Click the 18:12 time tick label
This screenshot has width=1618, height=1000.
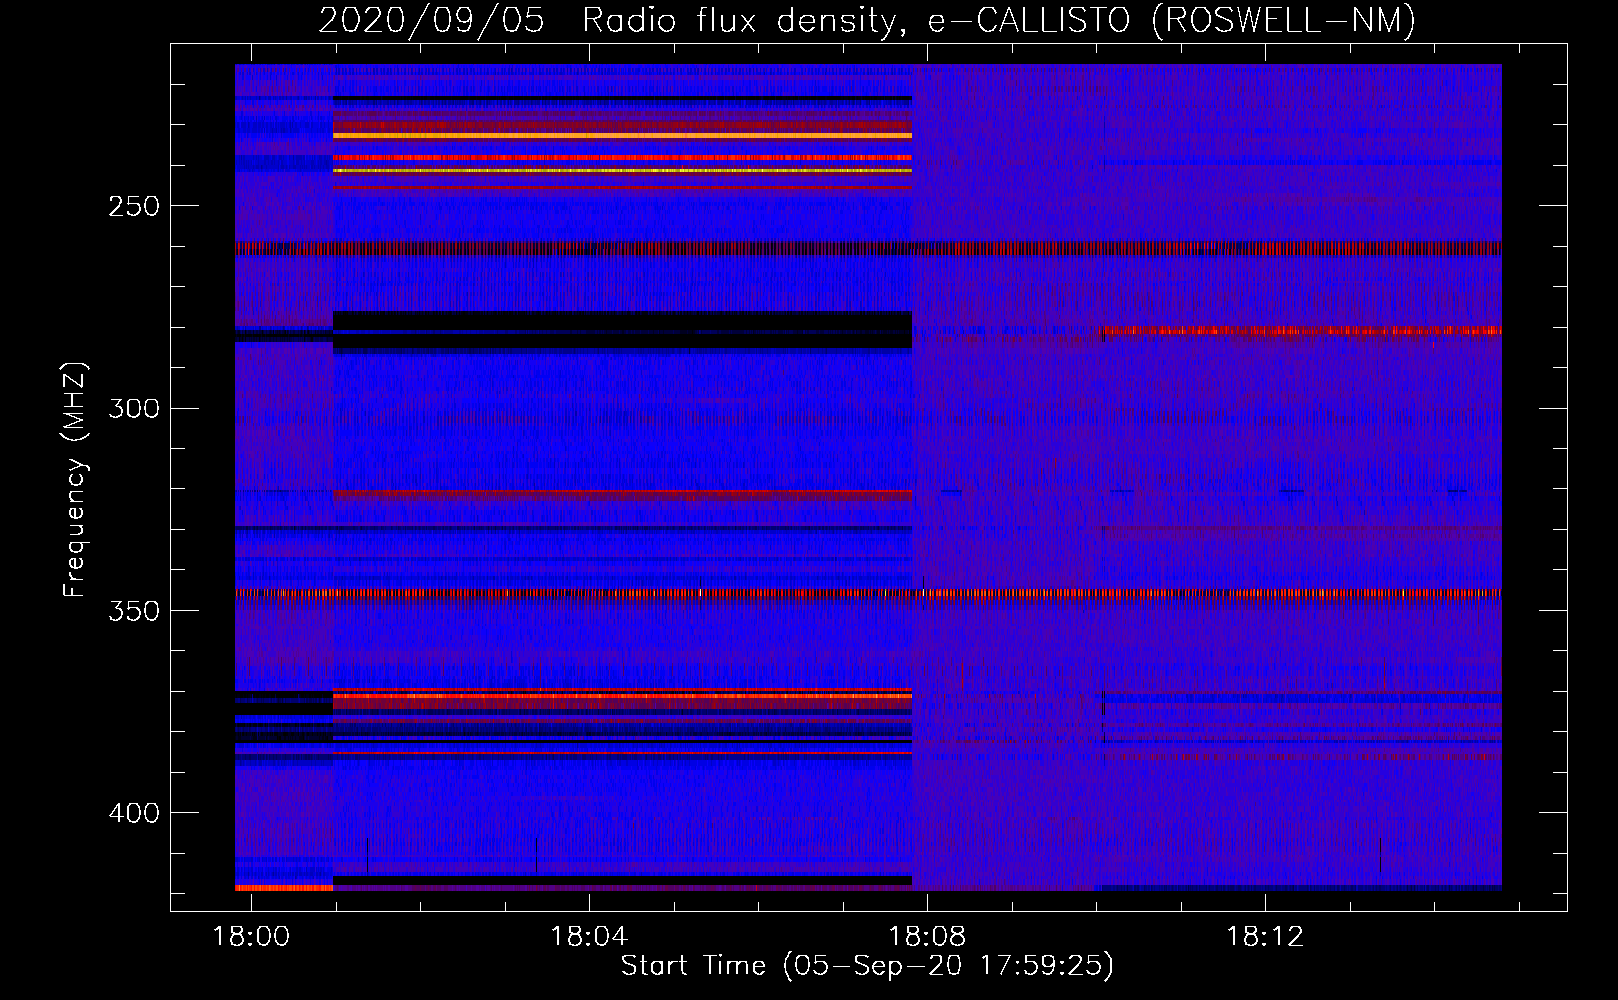(1266, 936)
